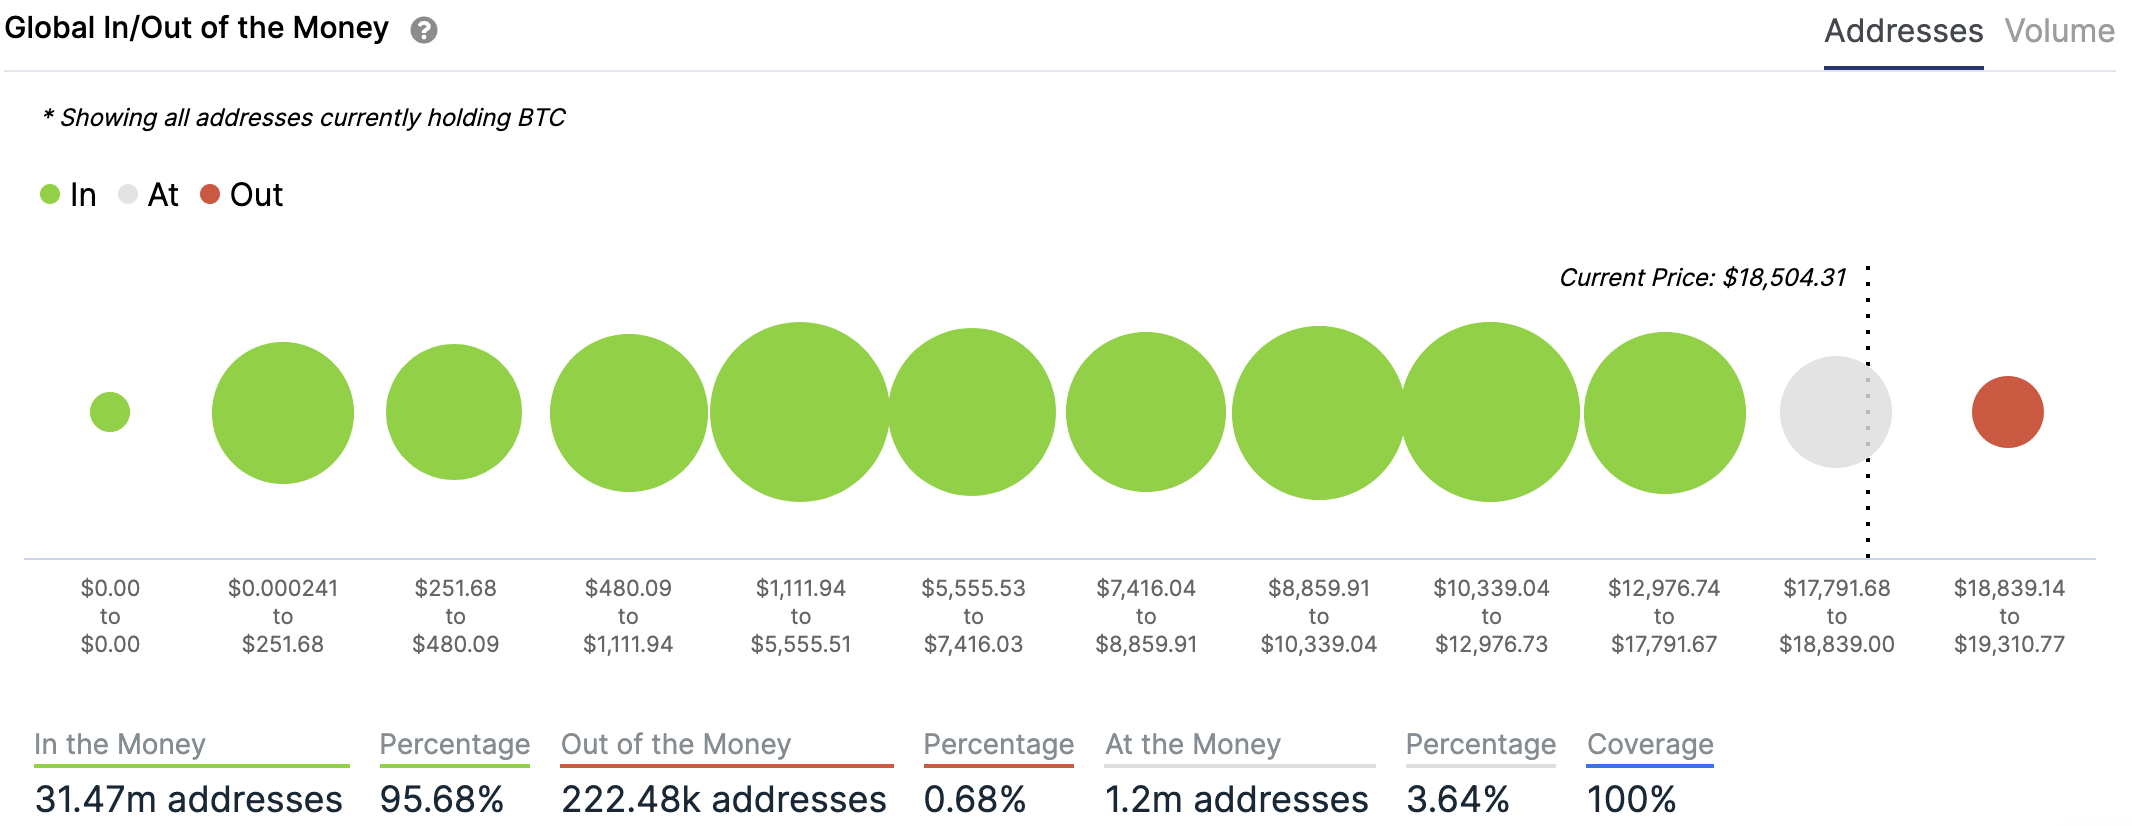Click the bubble above $251.68 to $480.09
The height and width of the screenshot is (826, 2132).
454,412
